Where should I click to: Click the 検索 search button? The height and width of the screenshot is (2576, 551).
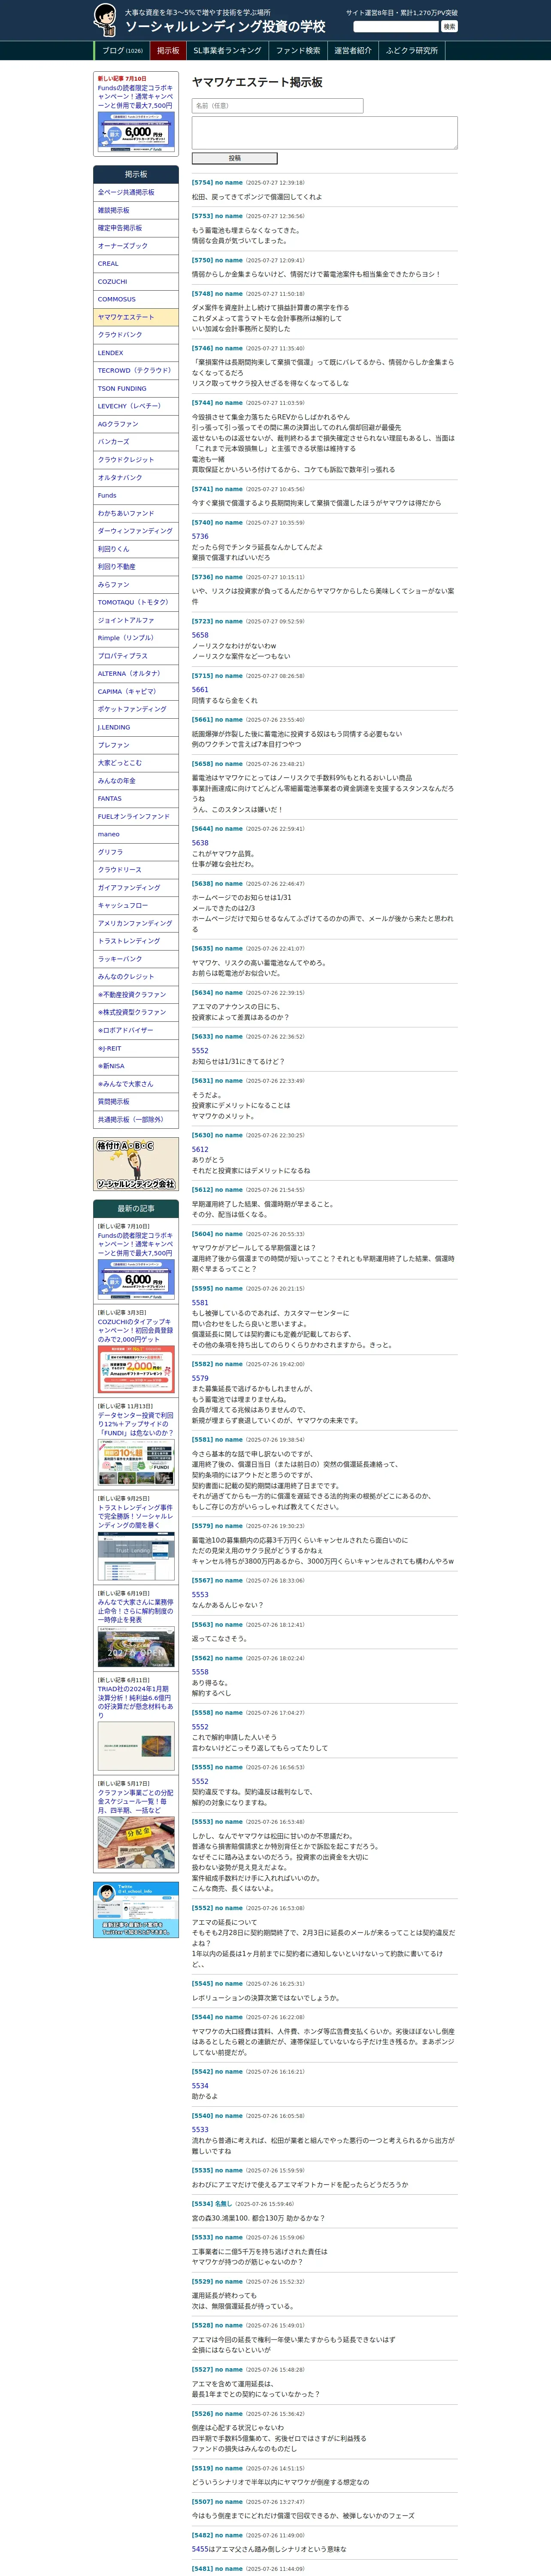[x=449, y=27]
